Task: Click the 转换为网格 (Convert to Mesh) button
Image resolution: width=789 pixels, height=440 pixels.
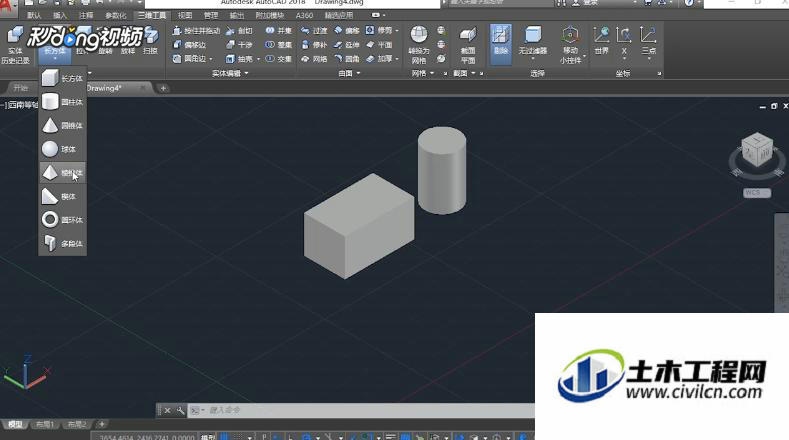Action: point(419,45)
